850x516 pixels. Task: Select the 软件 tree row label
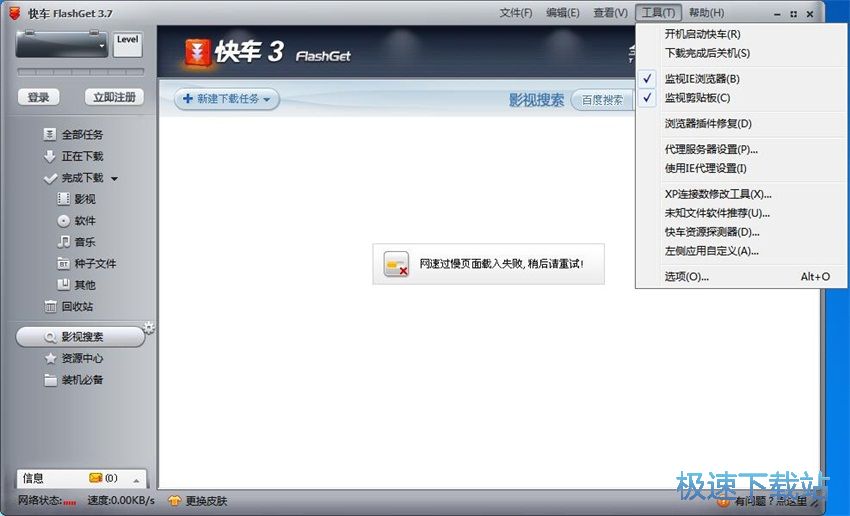point(85,221)
